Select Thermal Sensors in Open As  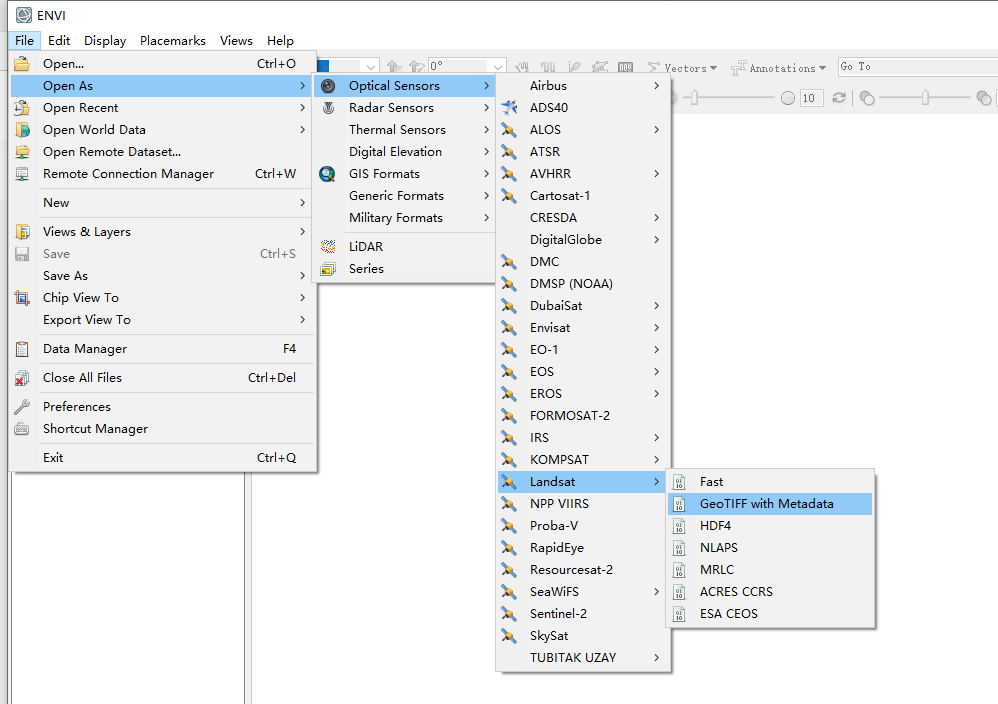(404, 130)
